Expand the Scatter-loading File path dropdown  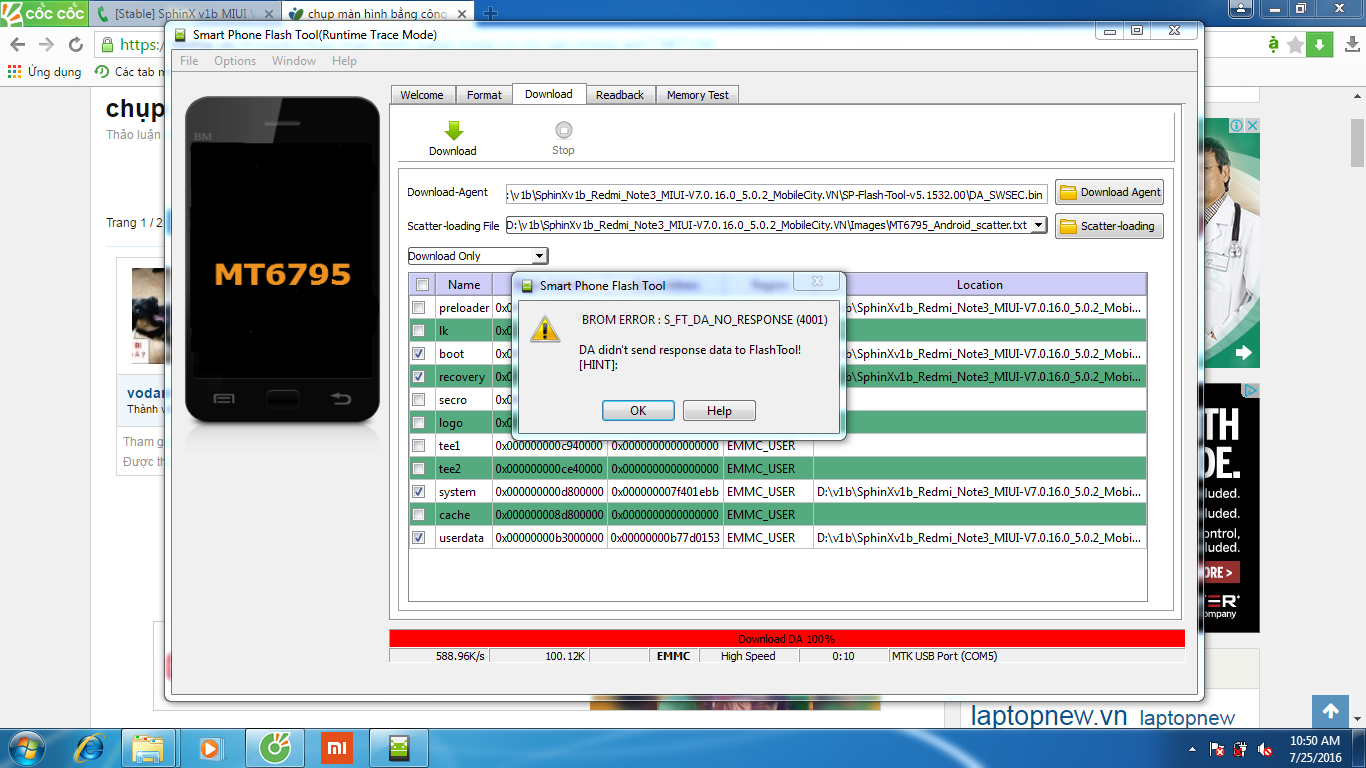1039,226
